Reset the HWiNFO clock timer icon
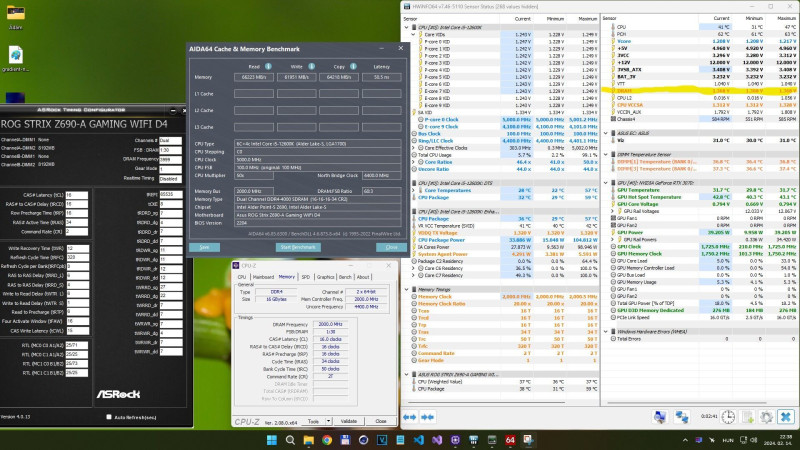This screenshot has width=800, height=450. (728, 417)
